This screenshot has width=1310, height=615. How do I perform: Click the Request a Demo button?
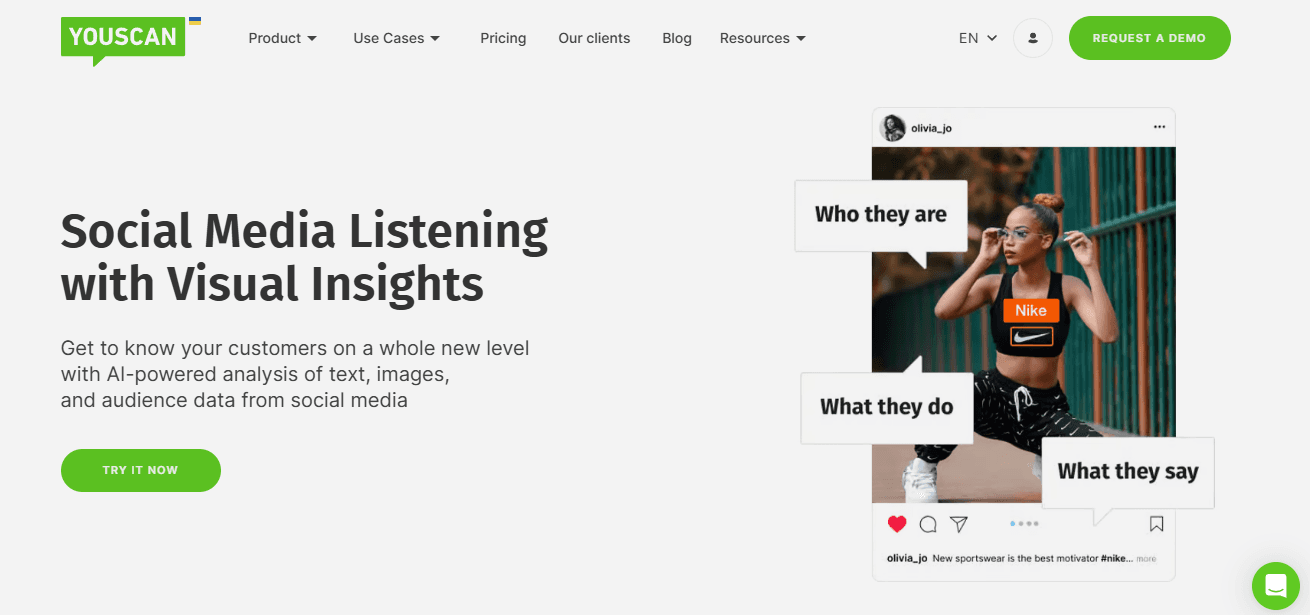(1149, 38)
